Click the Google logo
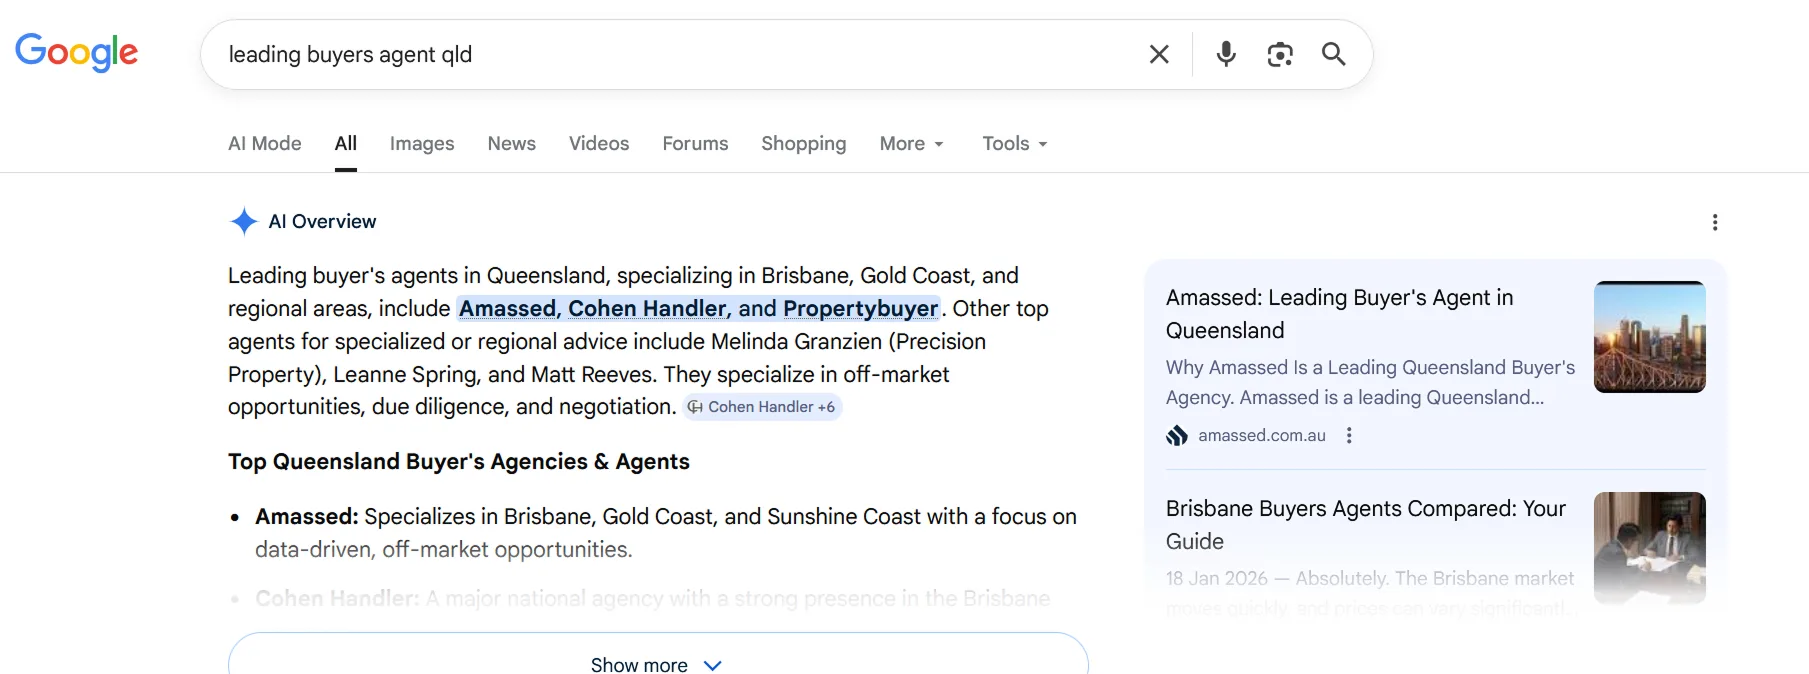Viewport: 1809px width, 674px height. 77,52
